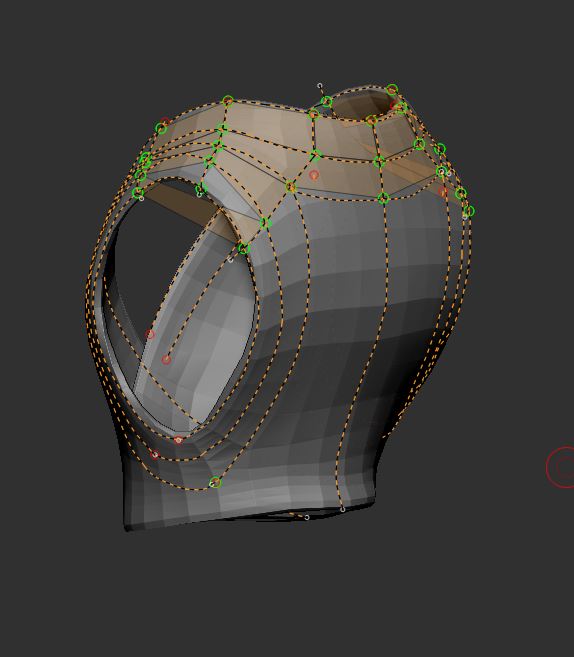Screen dimensions: 574x657
Task: Click the green point at the topmost neck rim
Action: pyautogui.click(x=392, y=89)
